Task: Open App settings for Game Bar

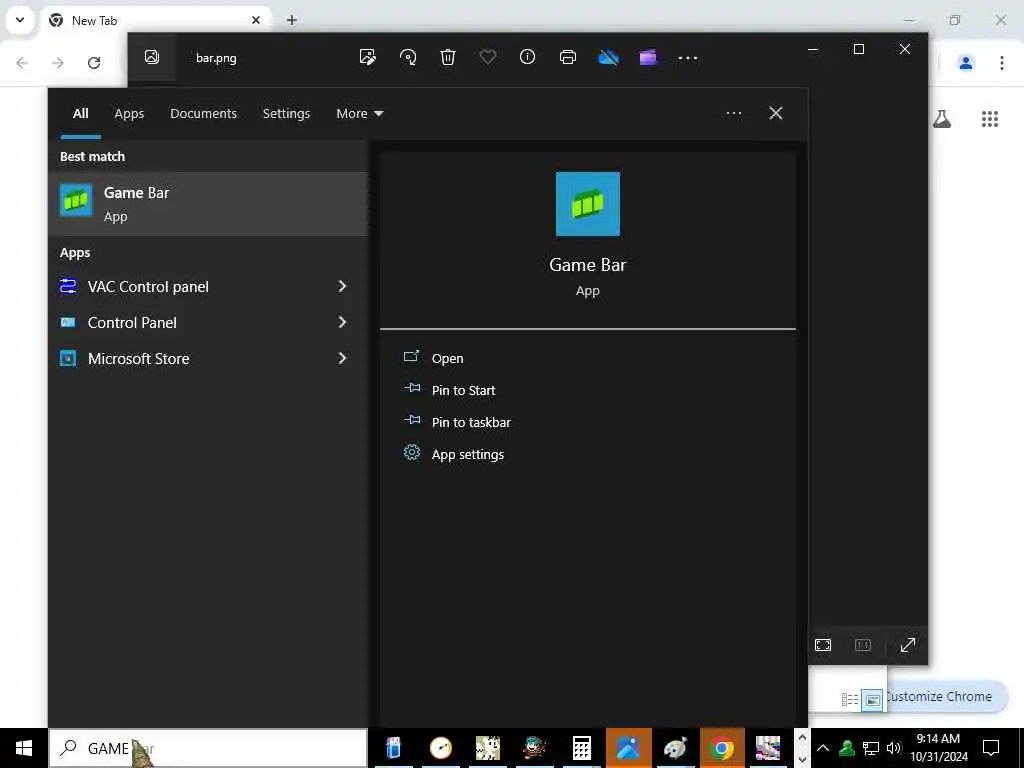Action: click(x=468, y=454)
